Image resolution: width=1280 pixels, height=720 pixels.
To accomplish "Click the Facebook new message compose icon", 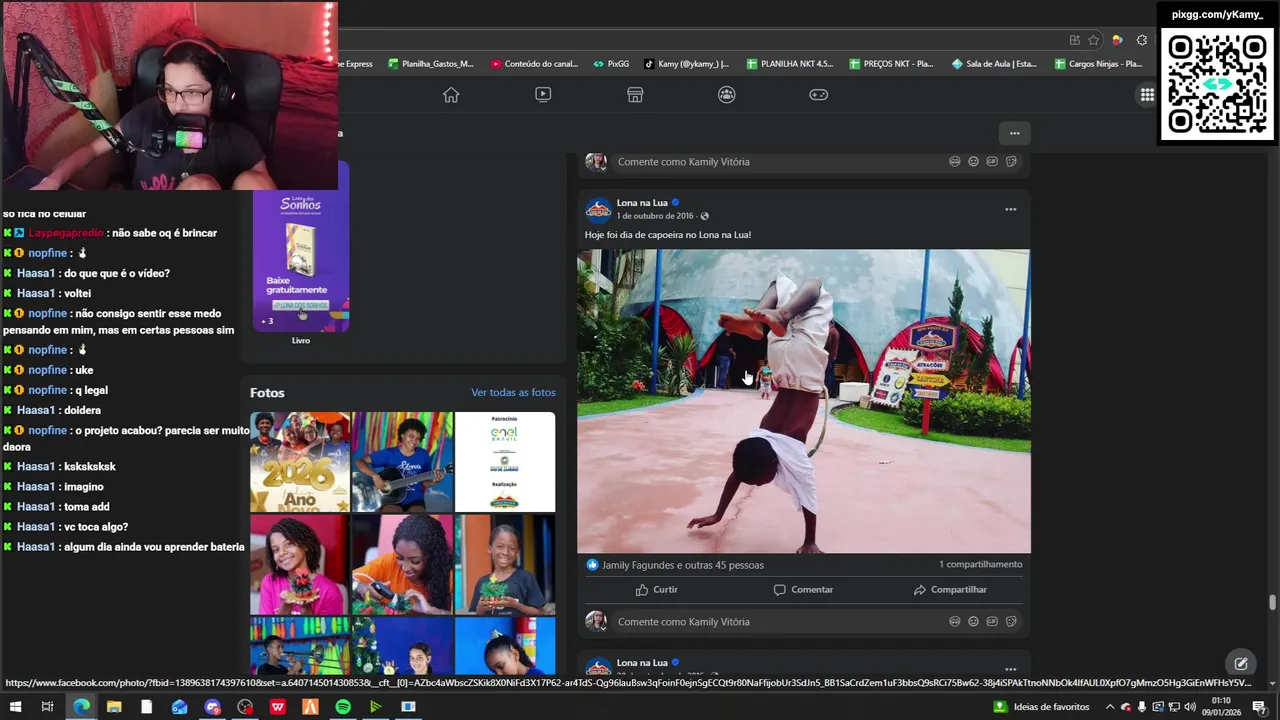I will (1241, 663).
